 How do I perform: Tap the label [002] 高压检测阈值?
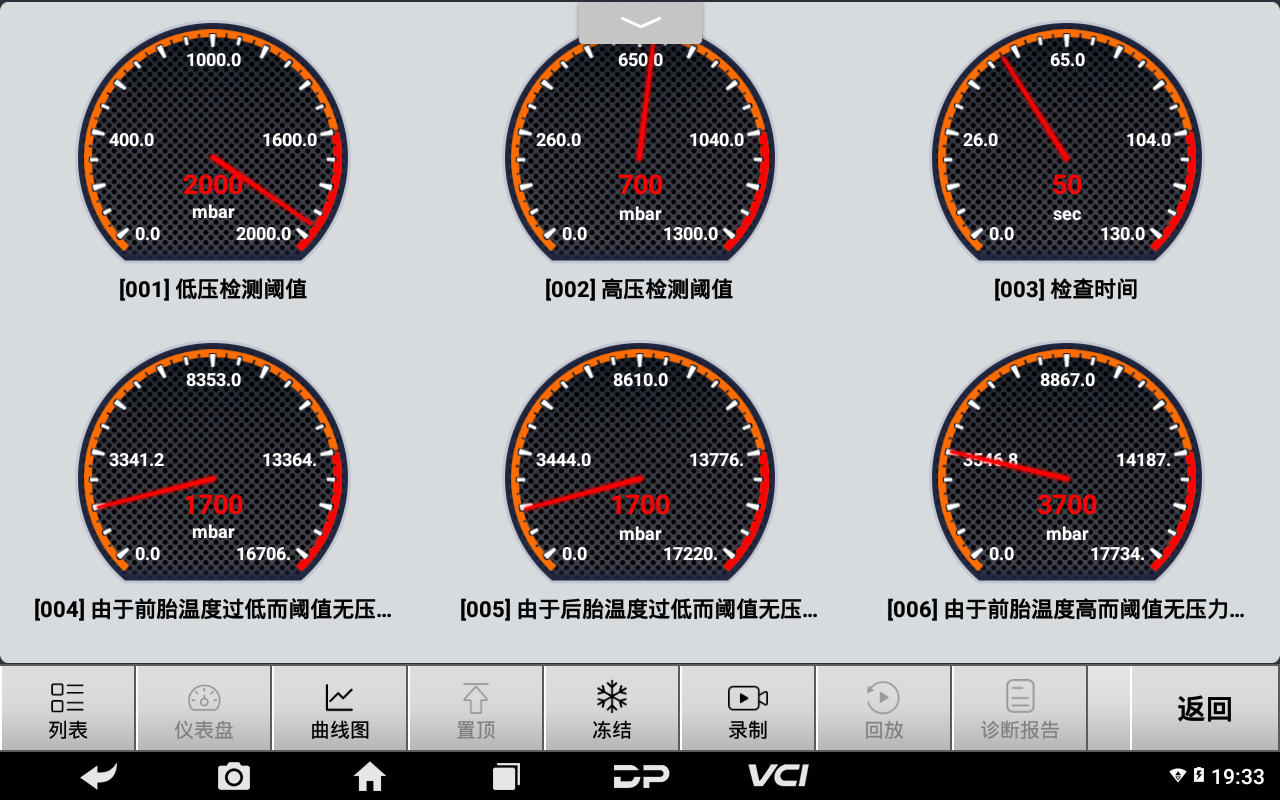[639, 290]
